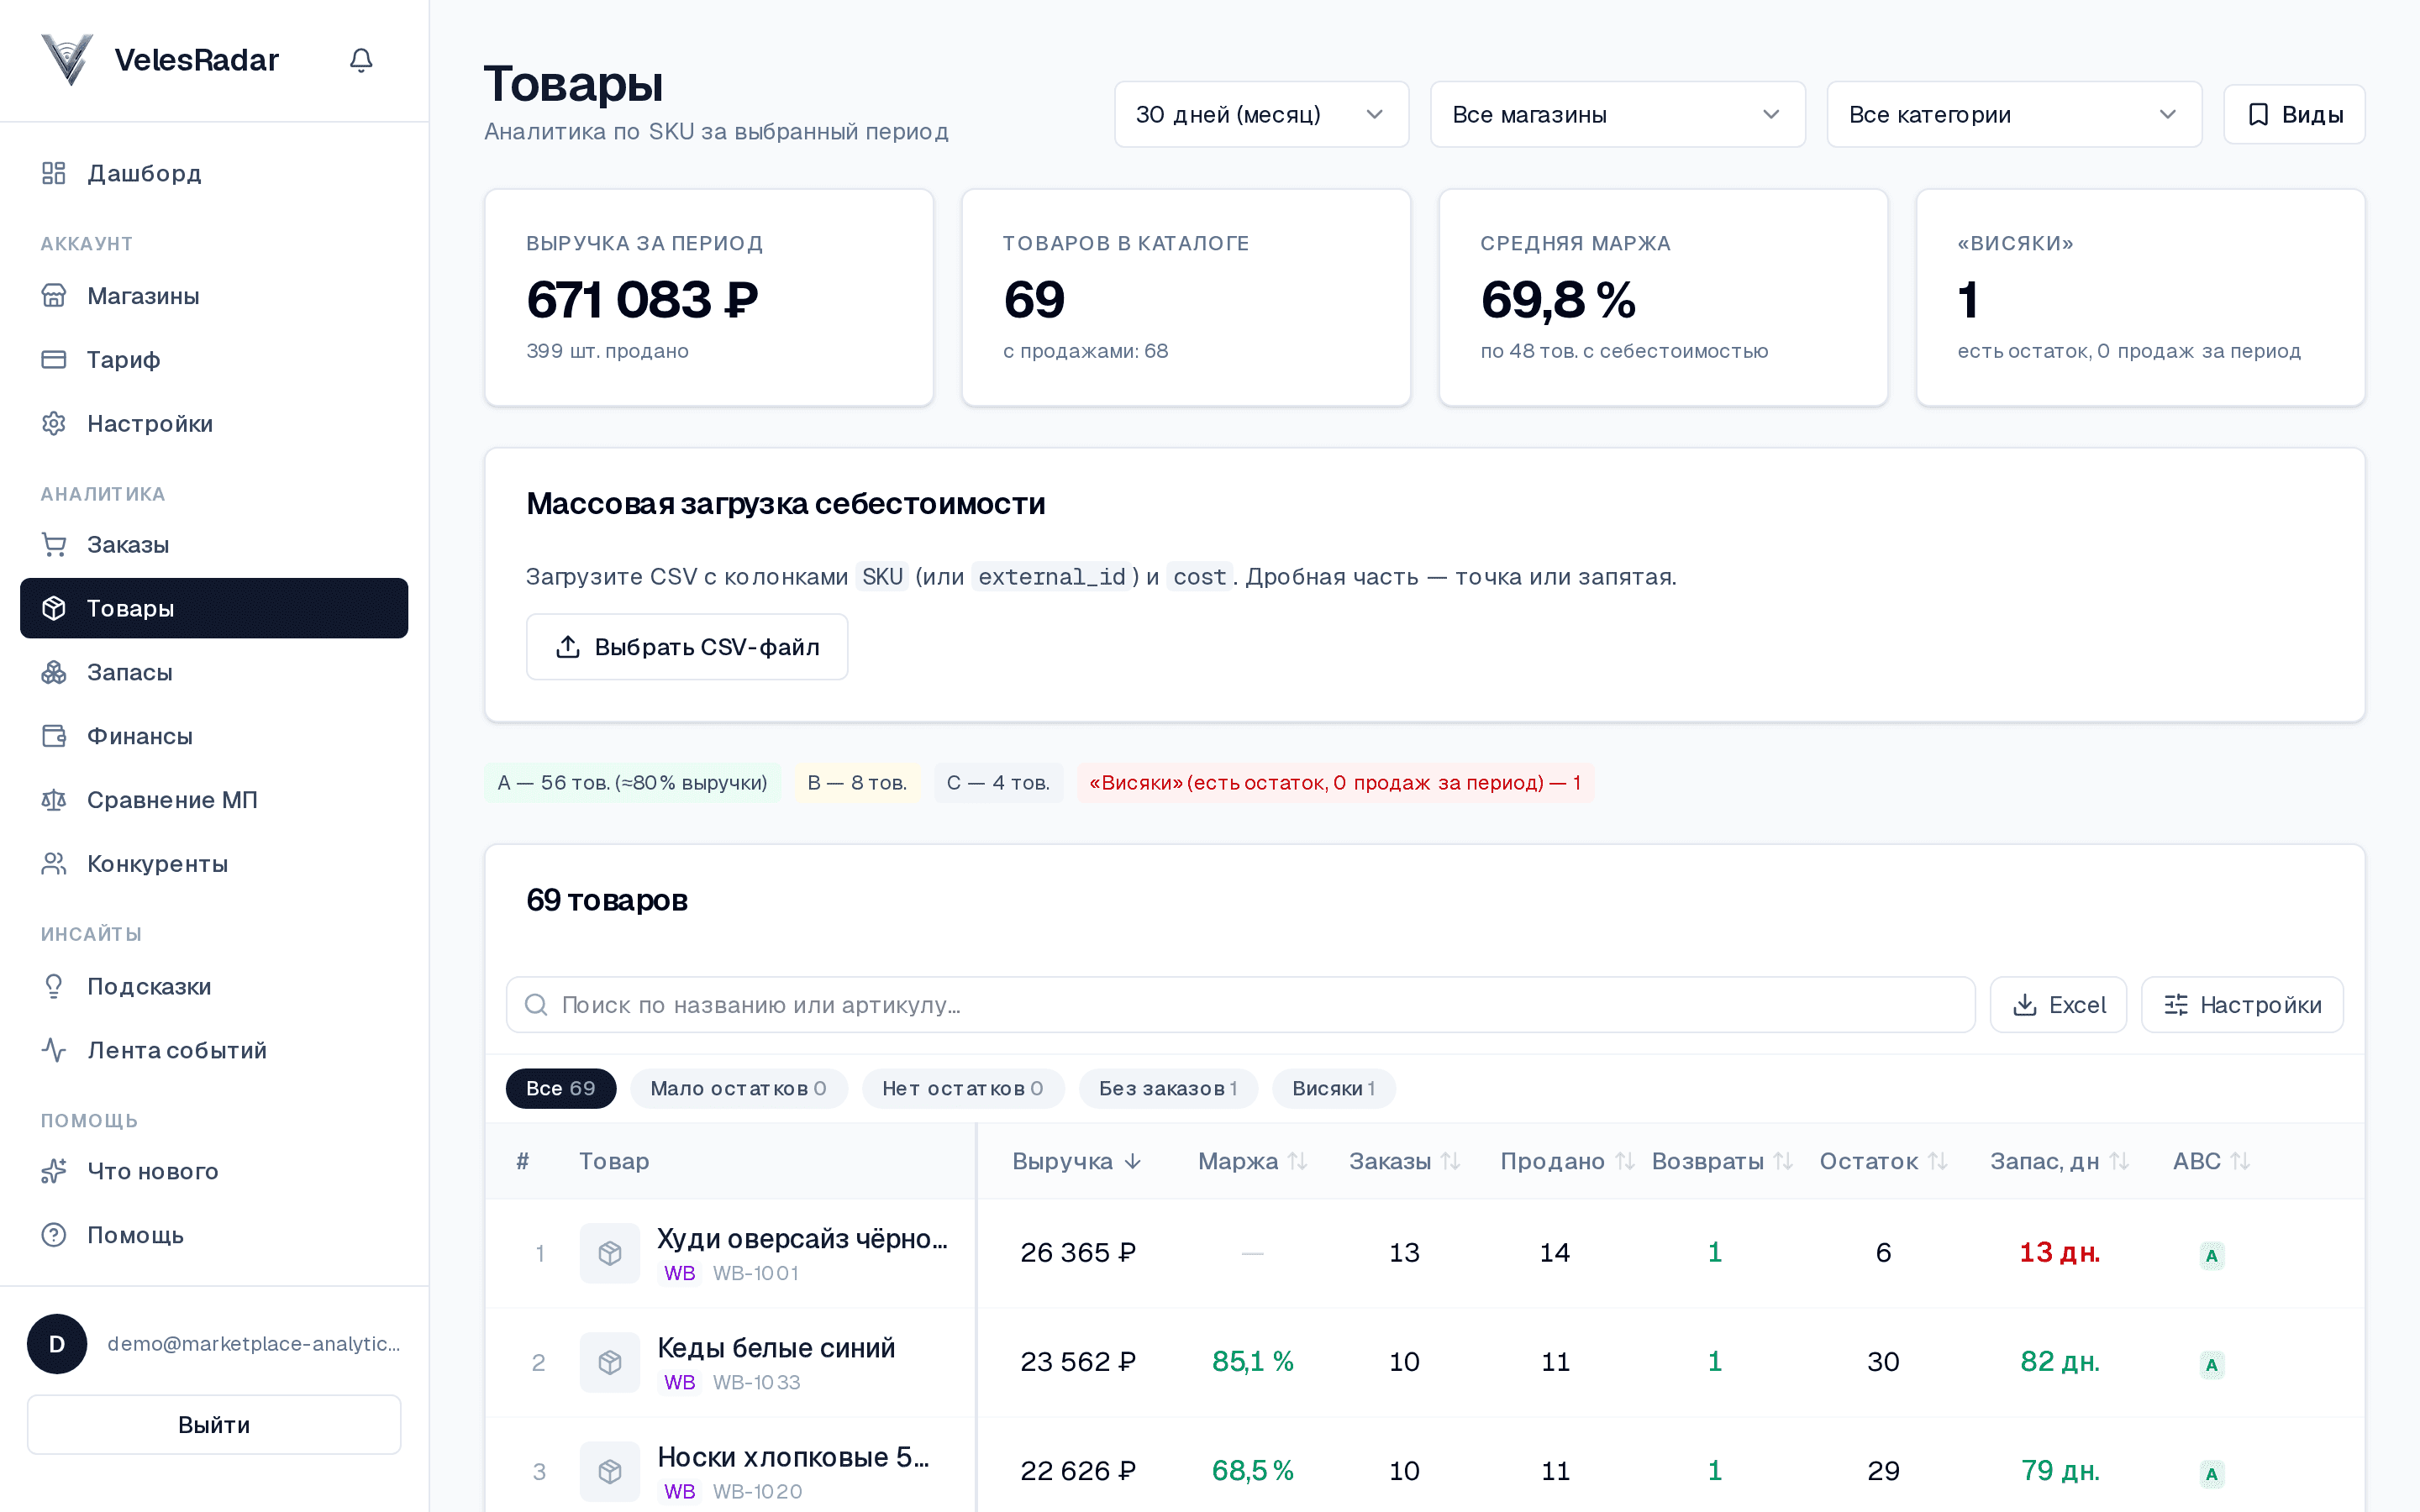The image size is (2420, 1512).
Task: Click thumbnail of Носки хлопковые product
Action: click(x=610, y=1471)
